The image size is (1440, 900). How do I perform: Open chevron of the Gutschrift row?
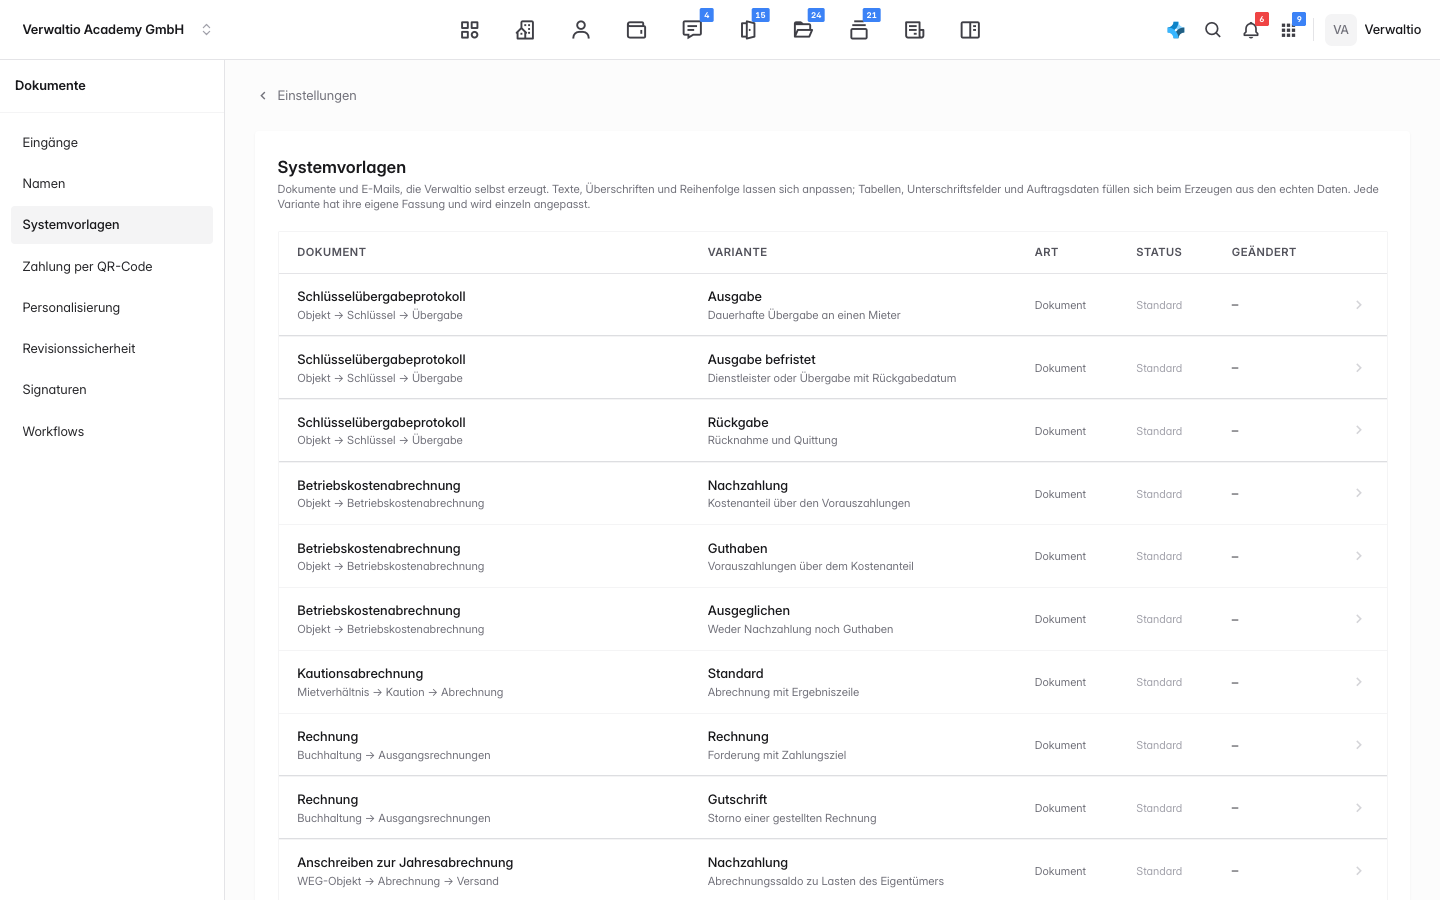[1358, 808]
